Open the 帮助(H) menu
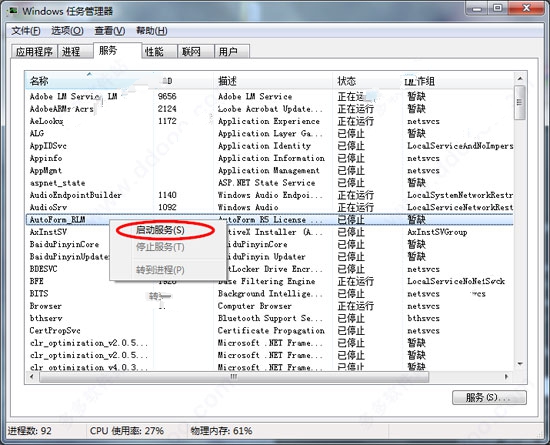The image size is (550, 445). coord(152,31)
